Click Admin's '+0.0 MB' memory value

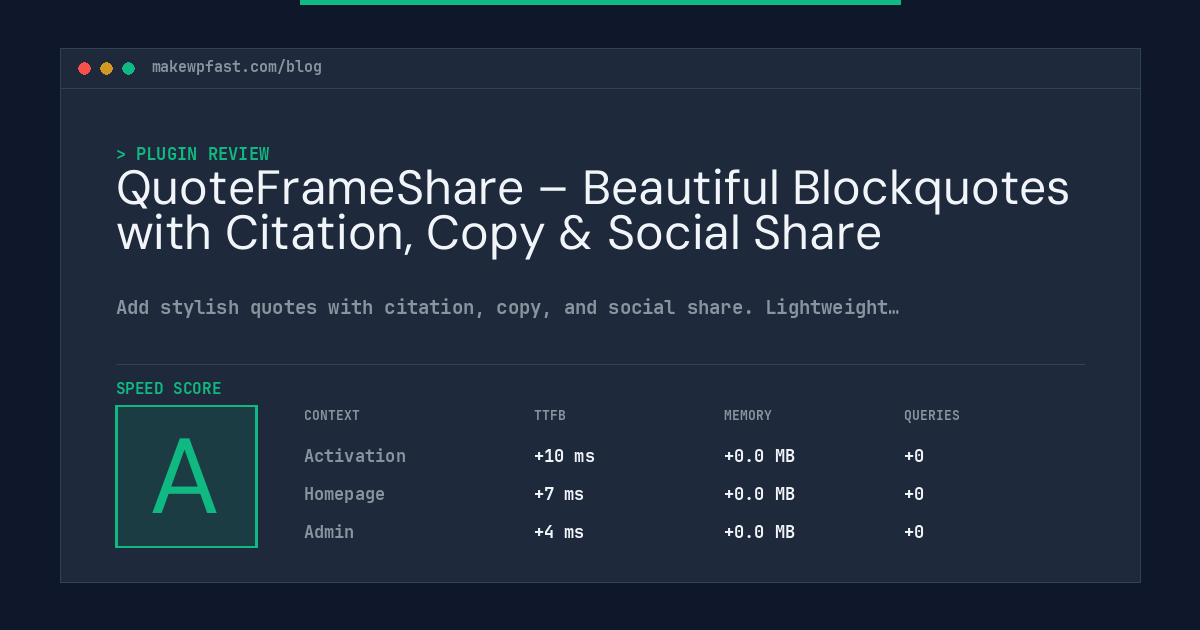(759, 532)
